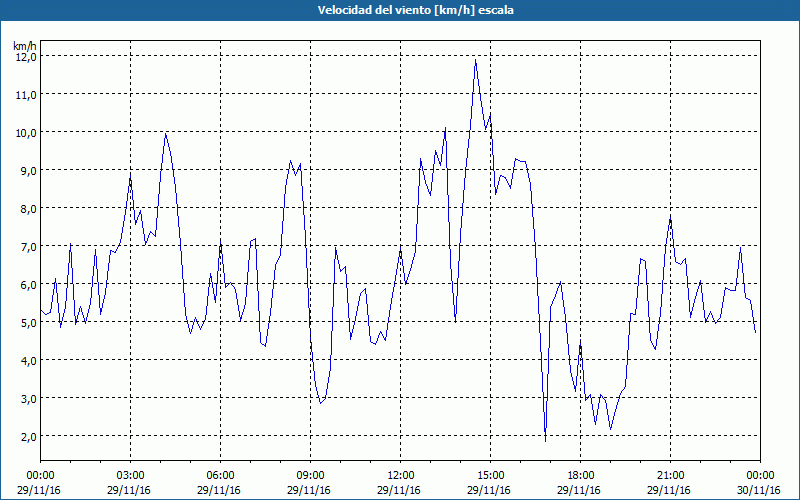
Task: Select the 2,0 y-axis value
Action: point(28,437)
